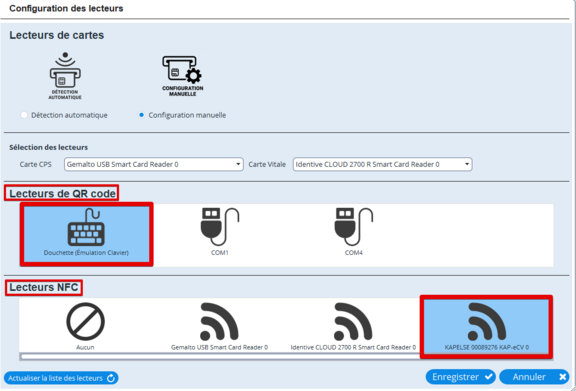
Task: Select the Configuration manuelle radio button
Action: pyautogui.click(x=141, y=115)
